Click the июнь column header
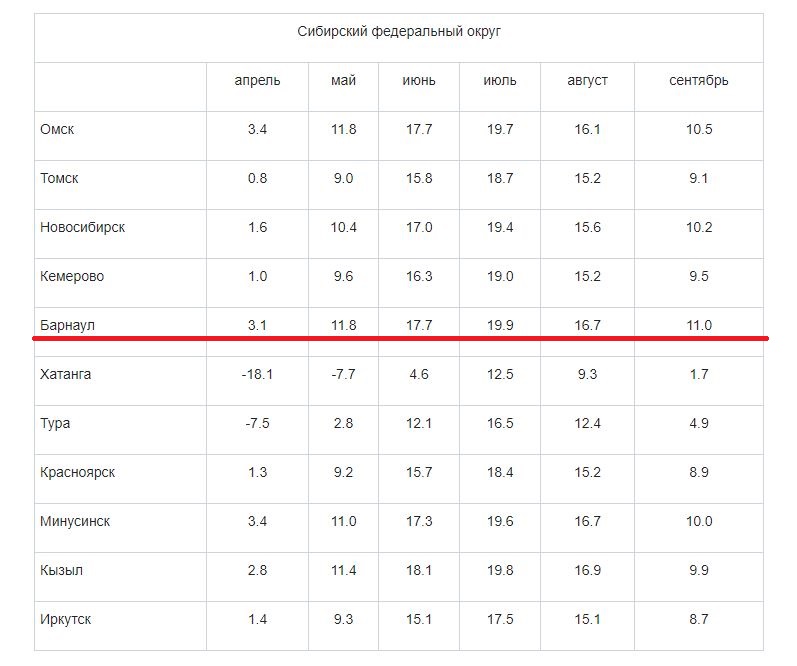The image size is (797, 666). coord(419,80)
